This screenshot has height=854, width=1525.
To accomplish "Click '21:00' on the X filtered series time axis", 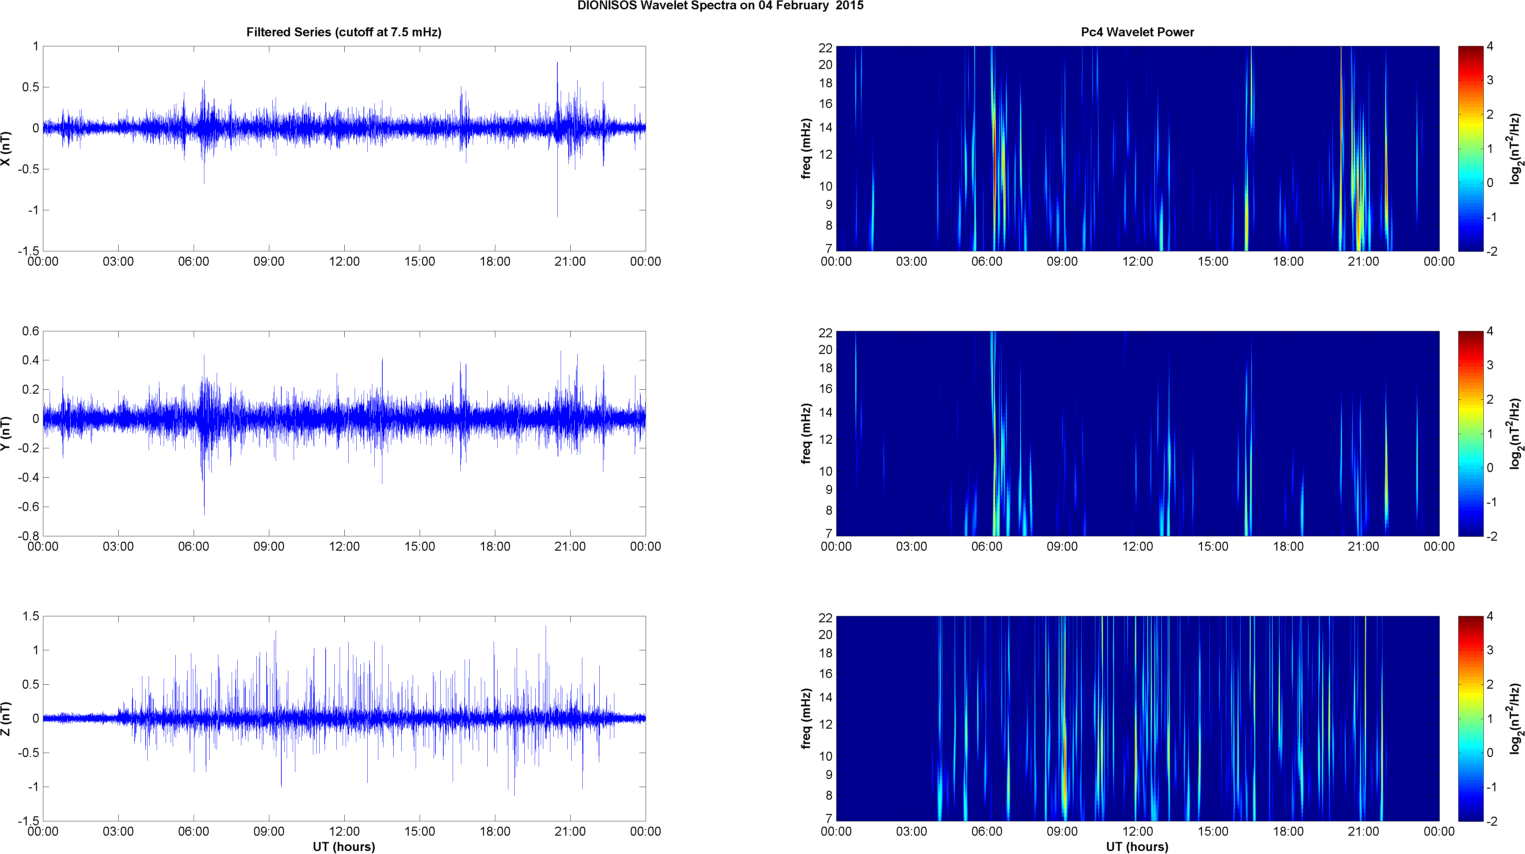I will pos(570,262).
